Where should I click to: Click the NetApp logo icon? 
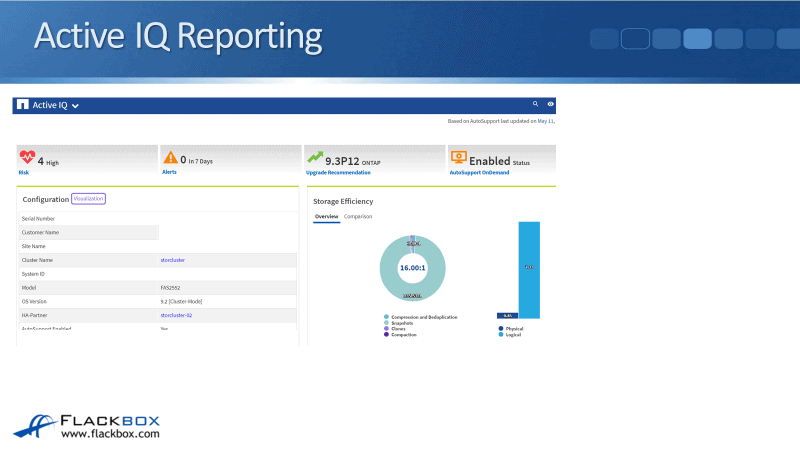pyautogui.click(x=23, y=104)
